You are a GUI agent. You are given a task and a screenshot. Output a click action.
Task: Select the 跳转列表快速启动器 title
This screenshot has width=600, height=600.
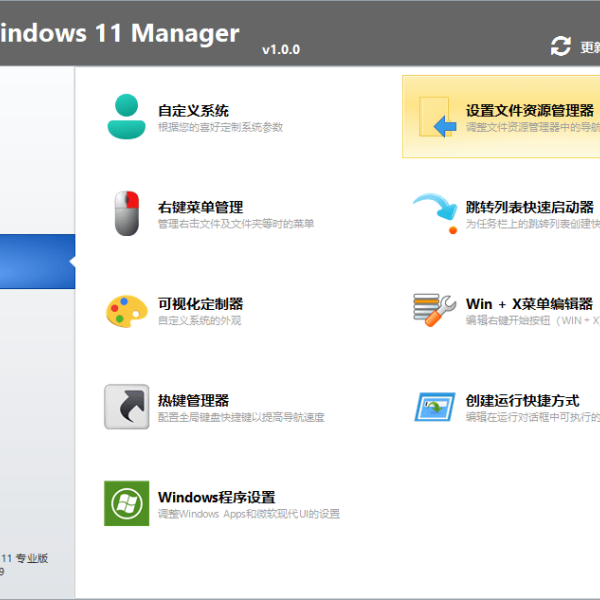(x=530, y=207)
